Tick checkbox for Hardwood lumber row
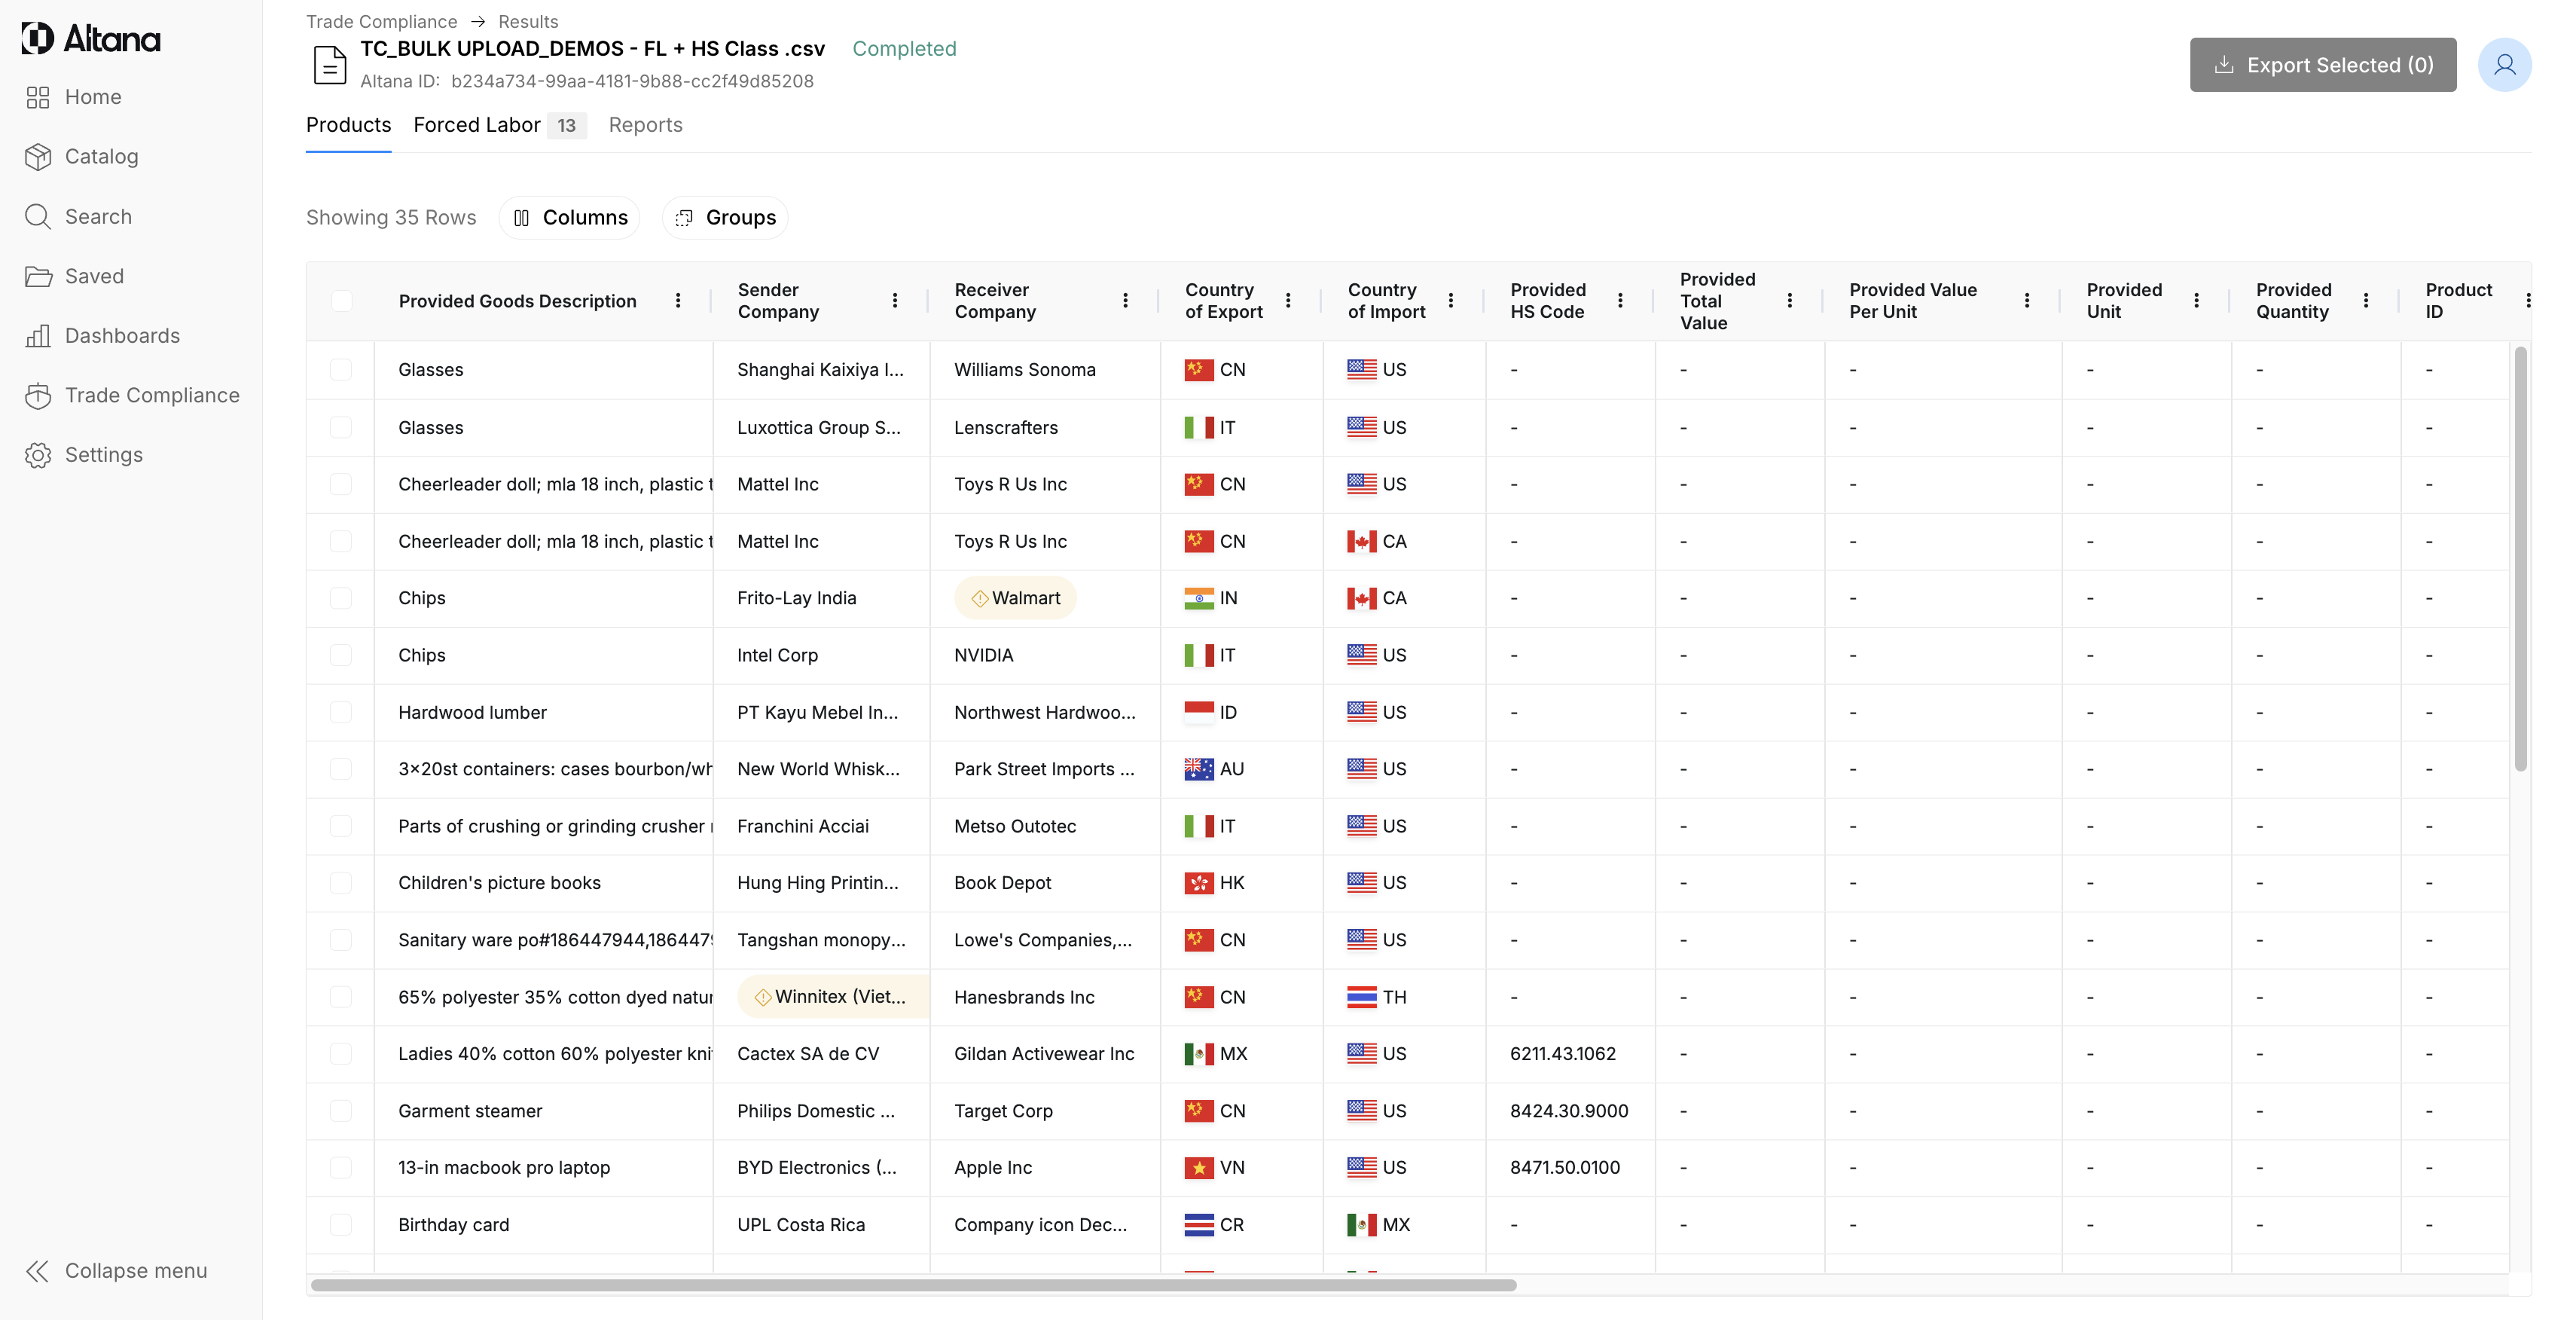 (341, 712)
